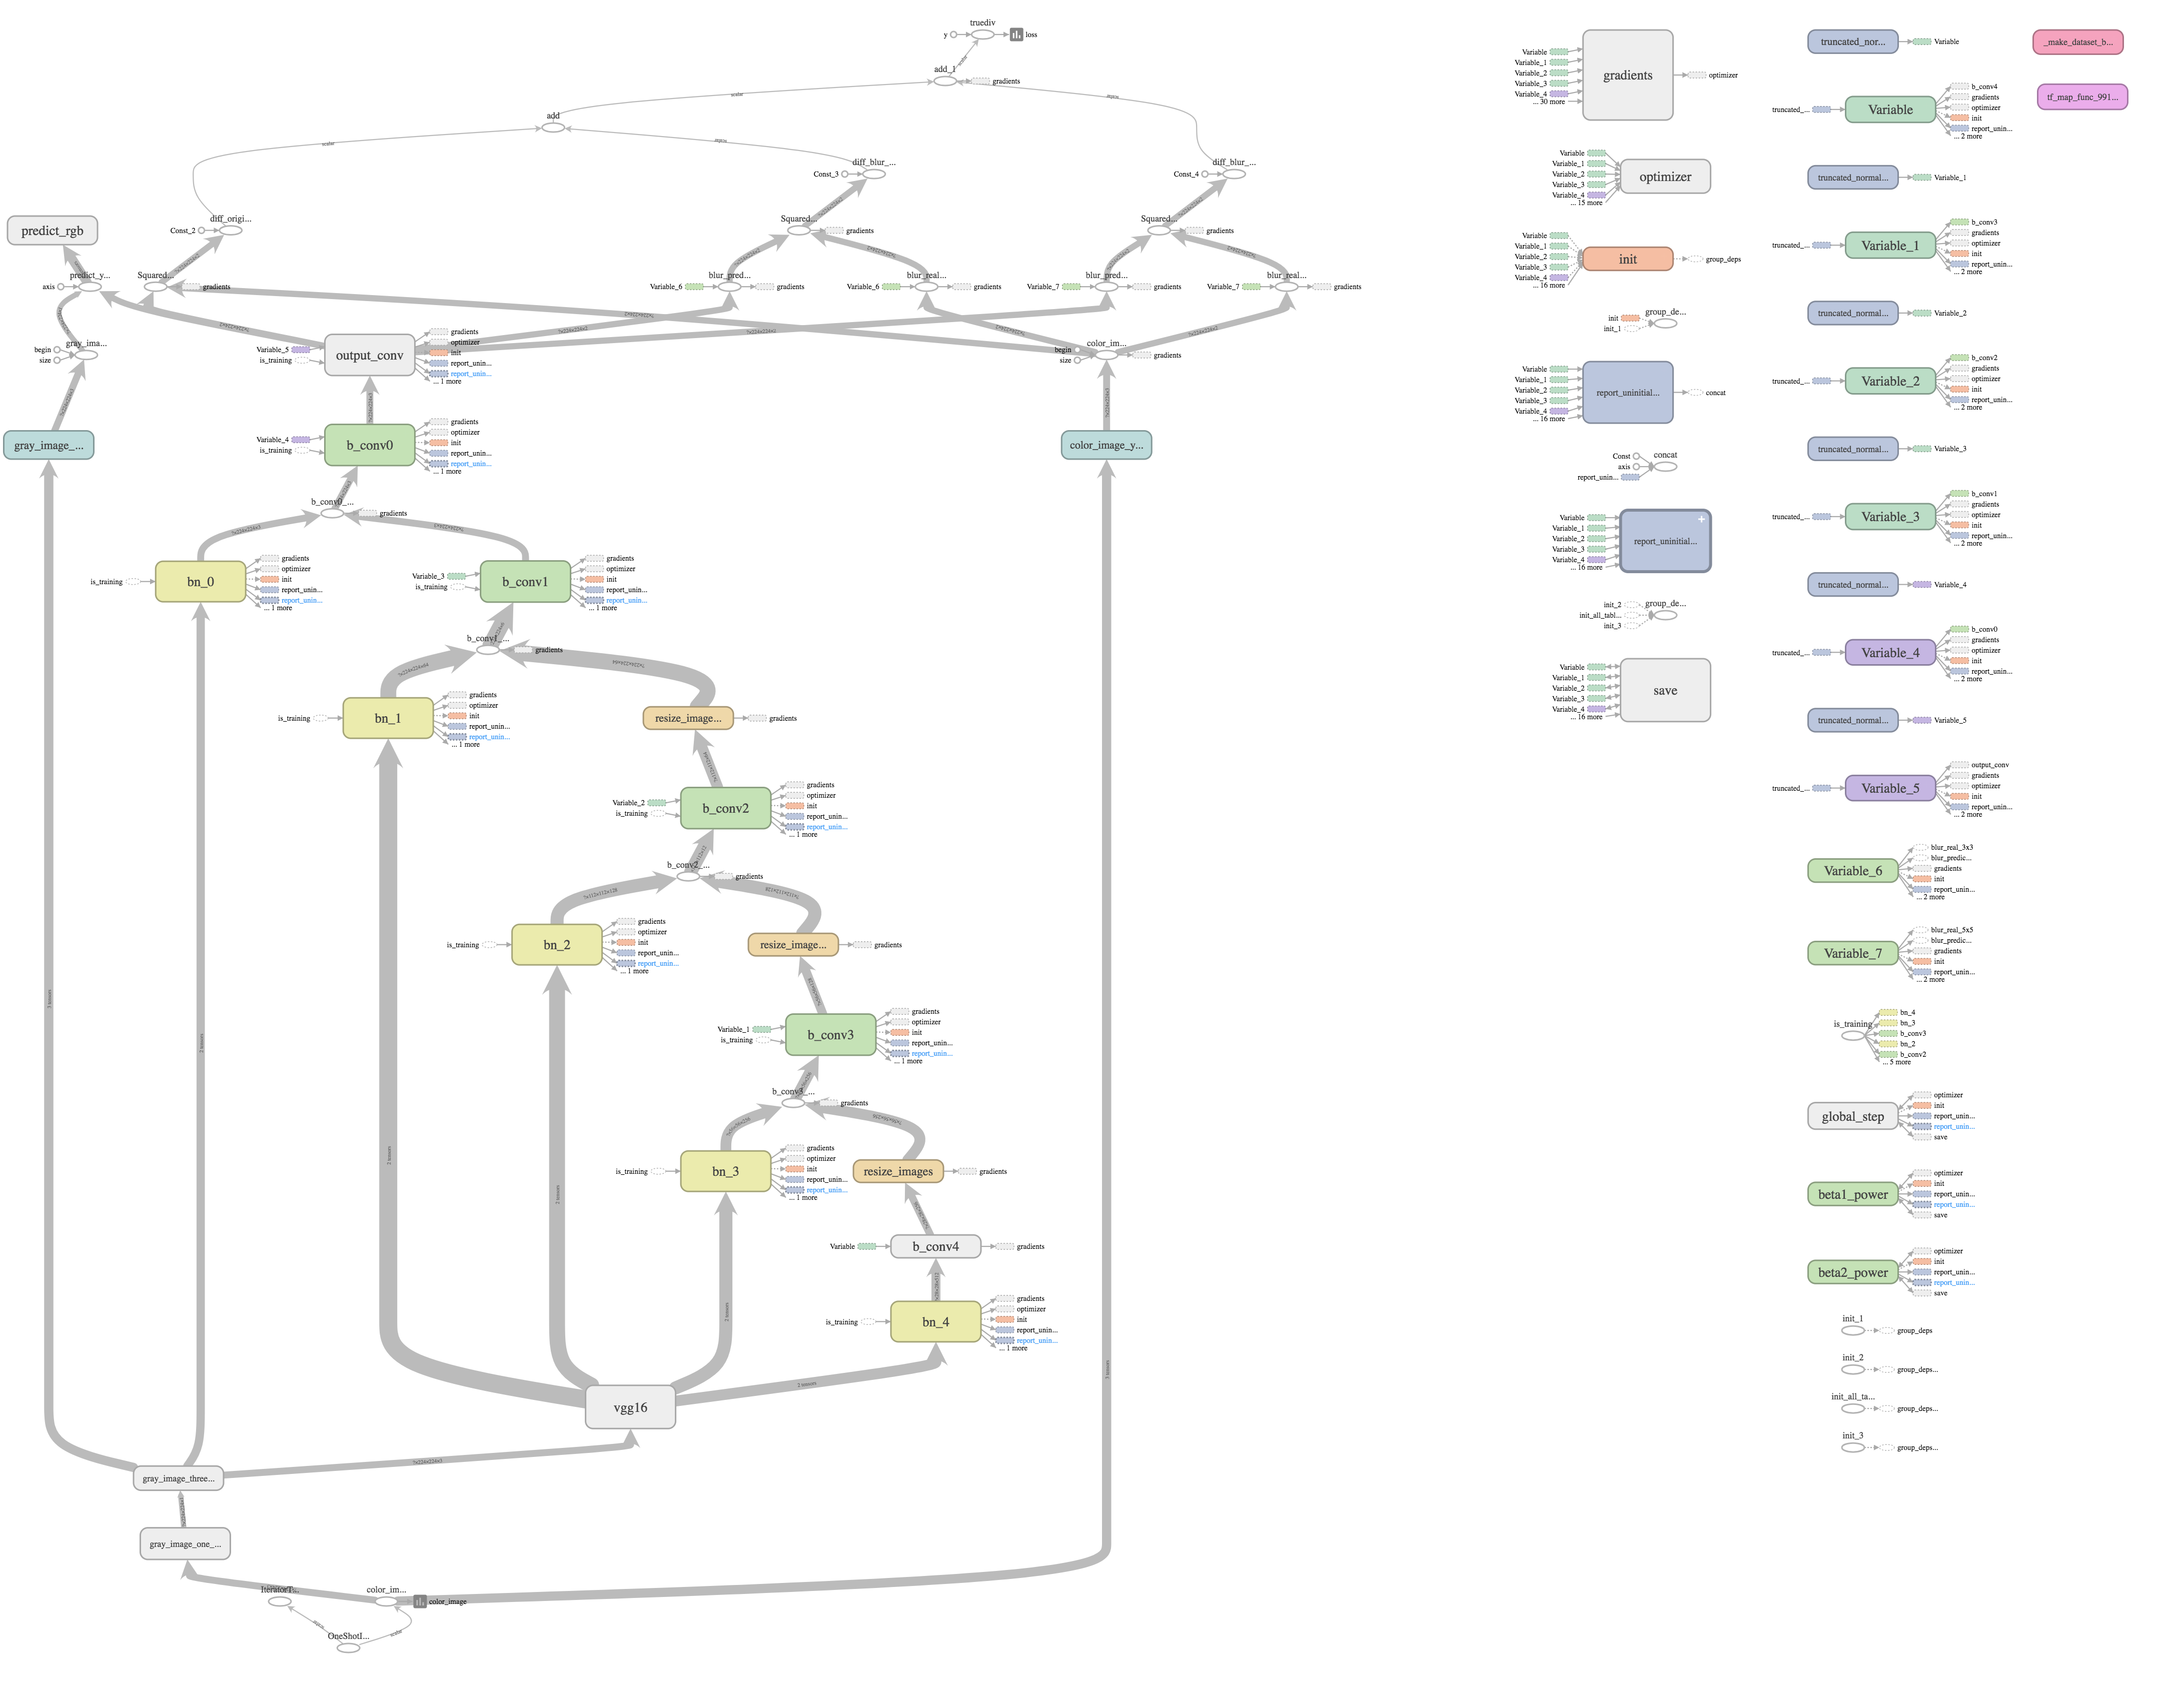Select the pink _make_dataset node
Screen dimensions: 2184x1695
[2078, 42]
